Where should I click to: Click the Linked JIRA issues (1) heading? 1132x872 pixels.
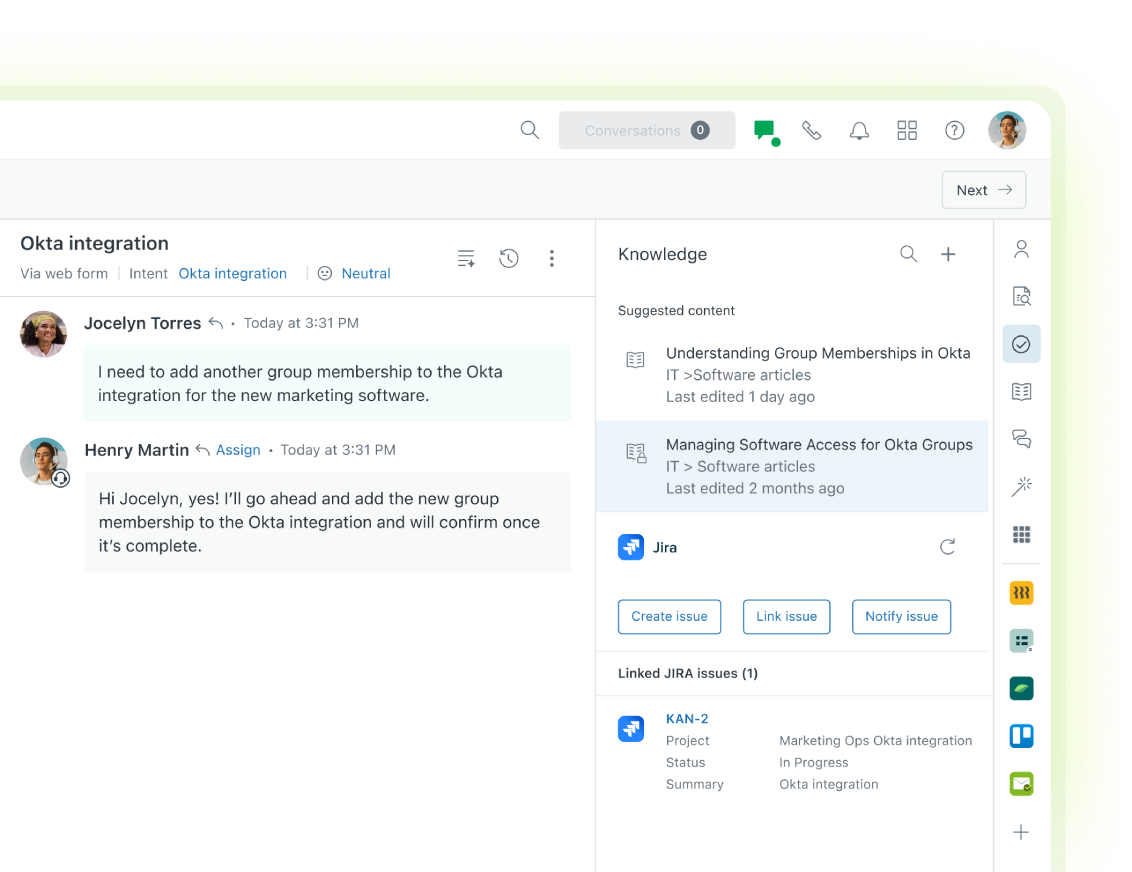(687, 673)
